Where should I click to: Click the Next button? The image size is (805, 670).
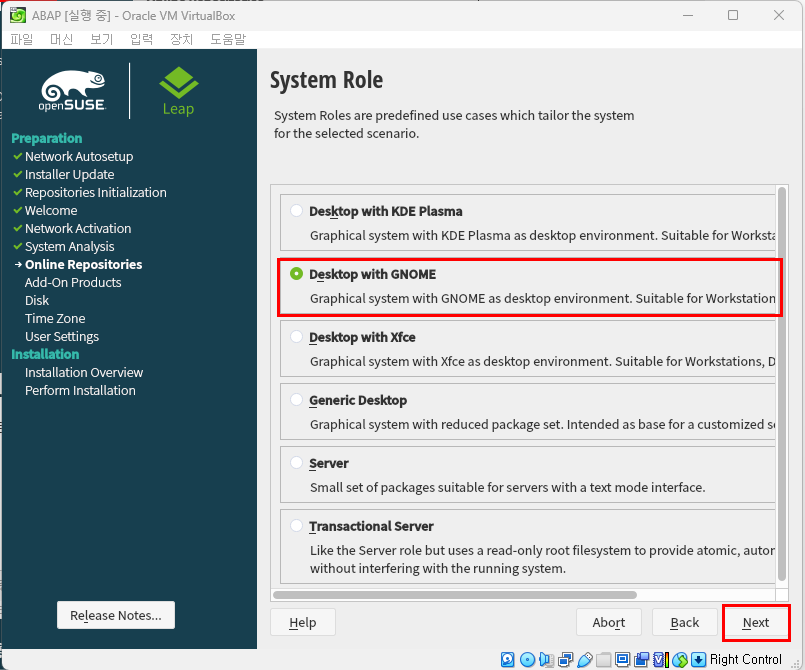756,622
